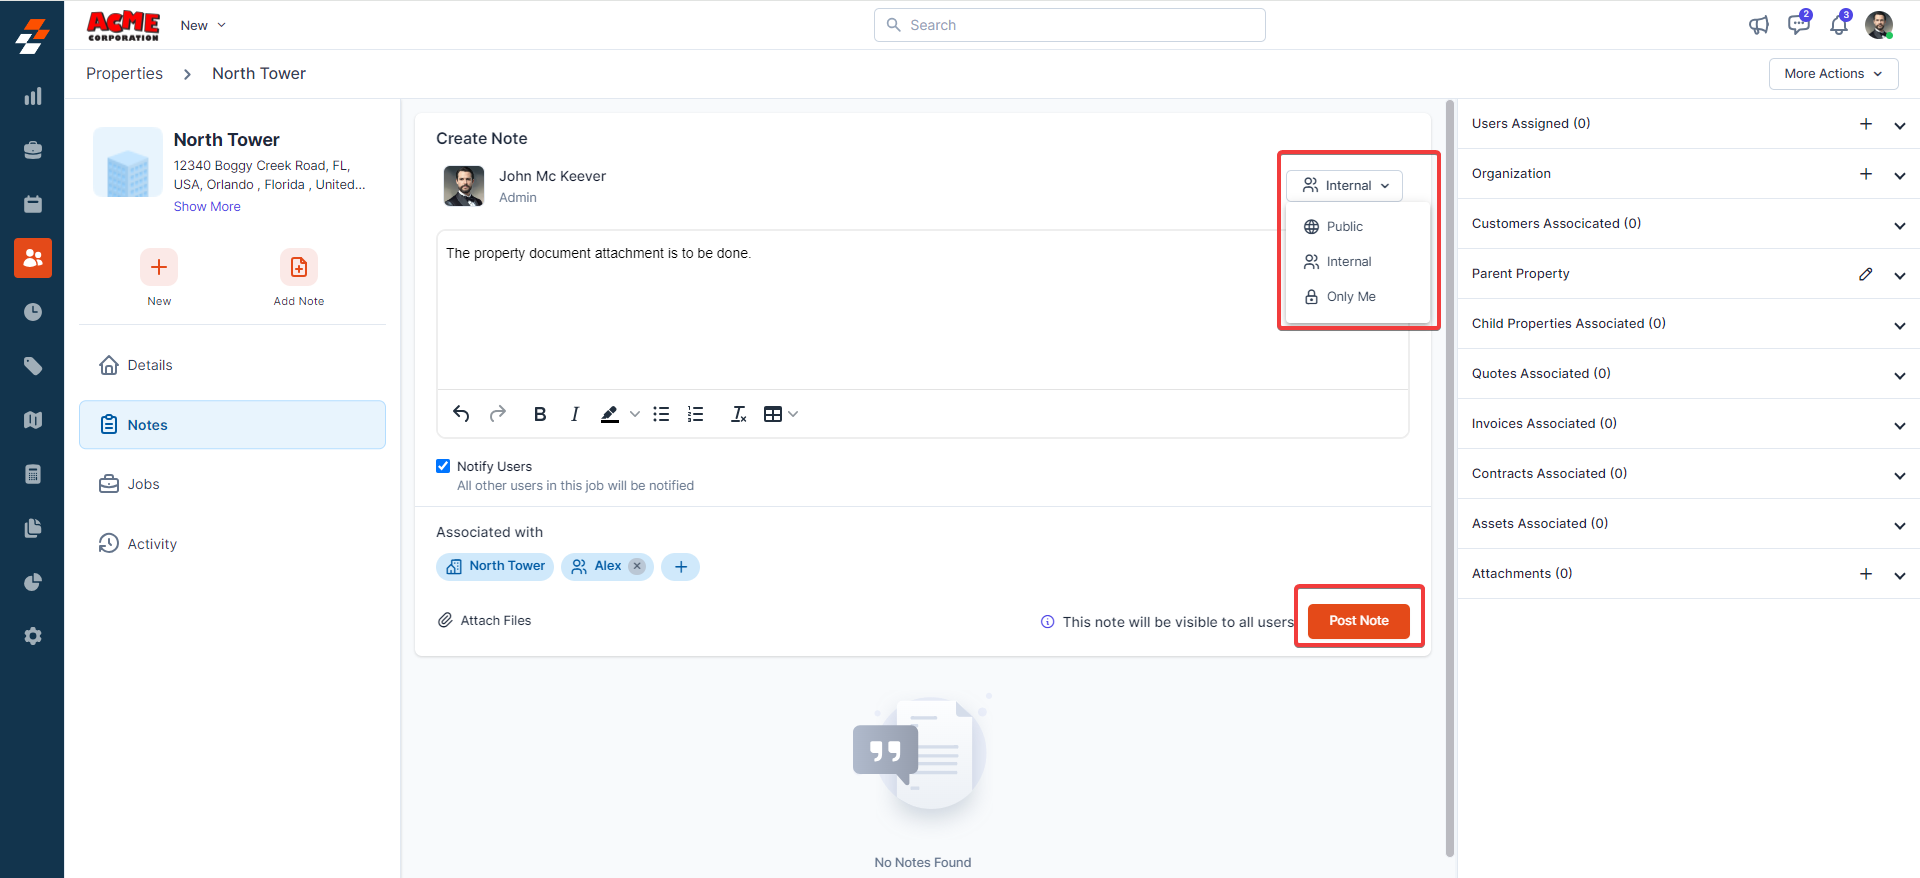Expand the Parent Property section
This screenshot has height=878, width=1920.
click(1899, 275)
